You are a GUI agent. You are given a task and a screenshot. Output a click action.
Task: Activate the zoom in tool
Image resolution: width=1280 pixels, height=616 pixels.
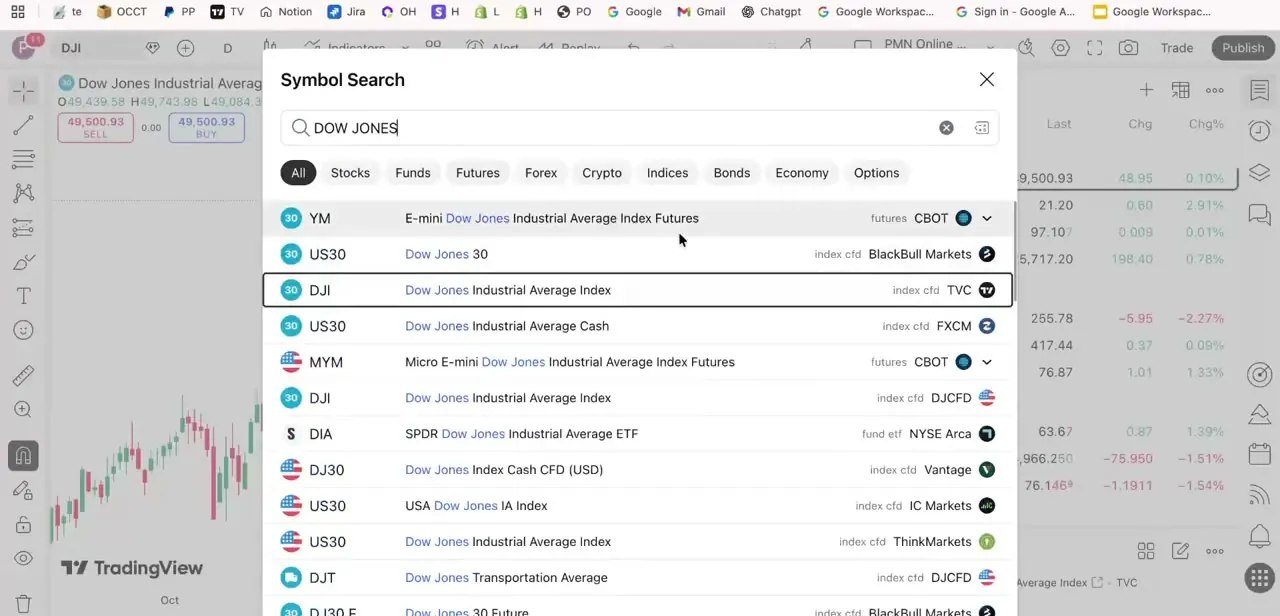tap(23, 409)
